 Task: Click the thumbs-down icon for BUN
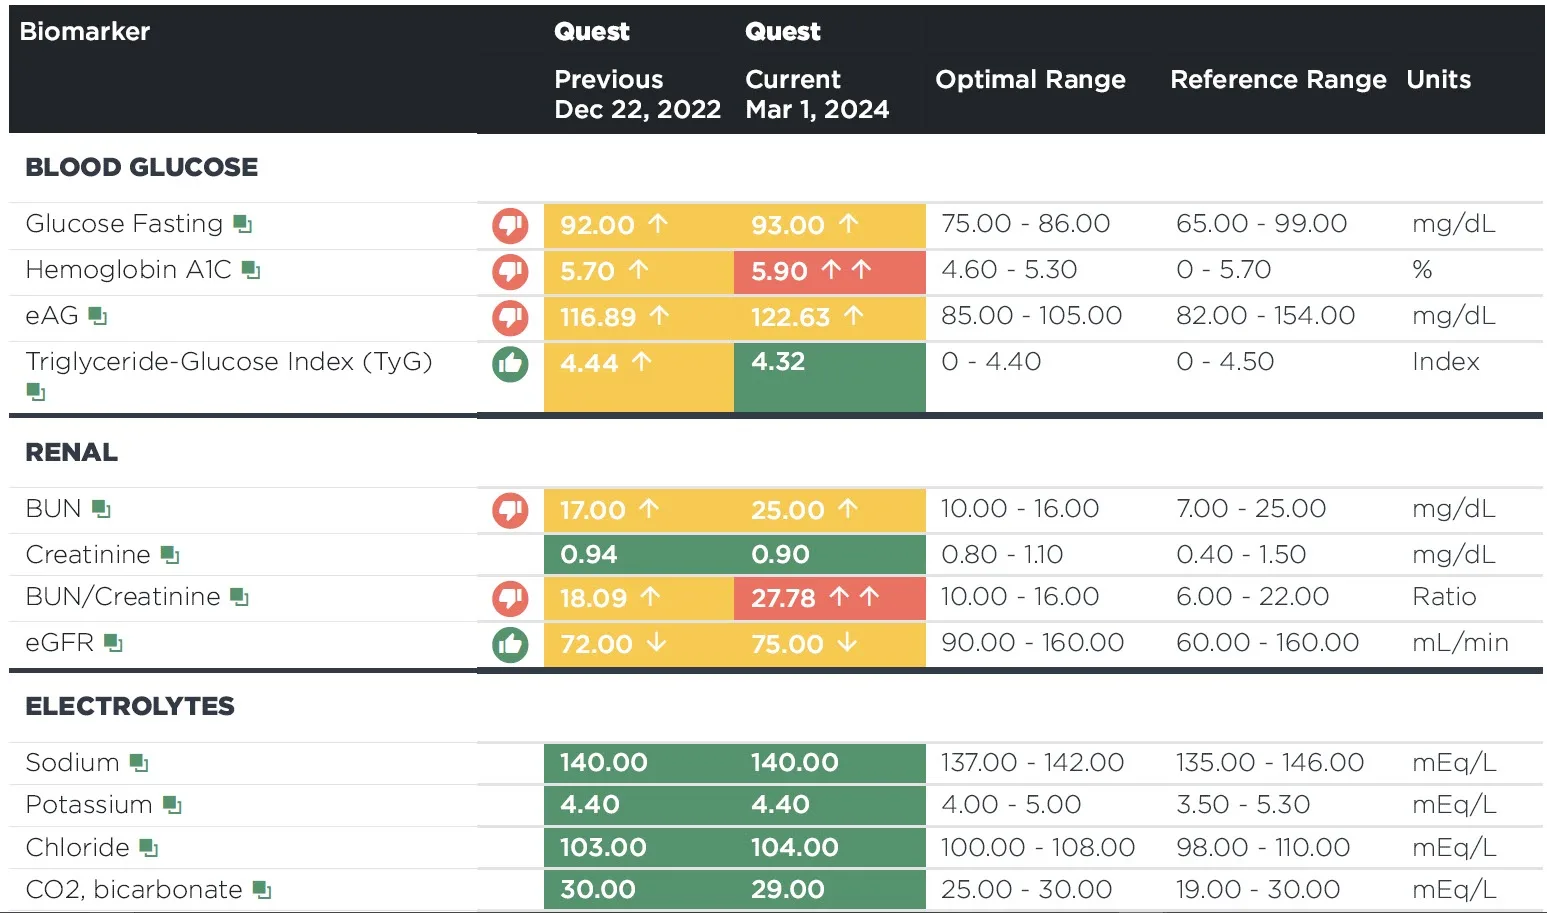click(510, 510)
